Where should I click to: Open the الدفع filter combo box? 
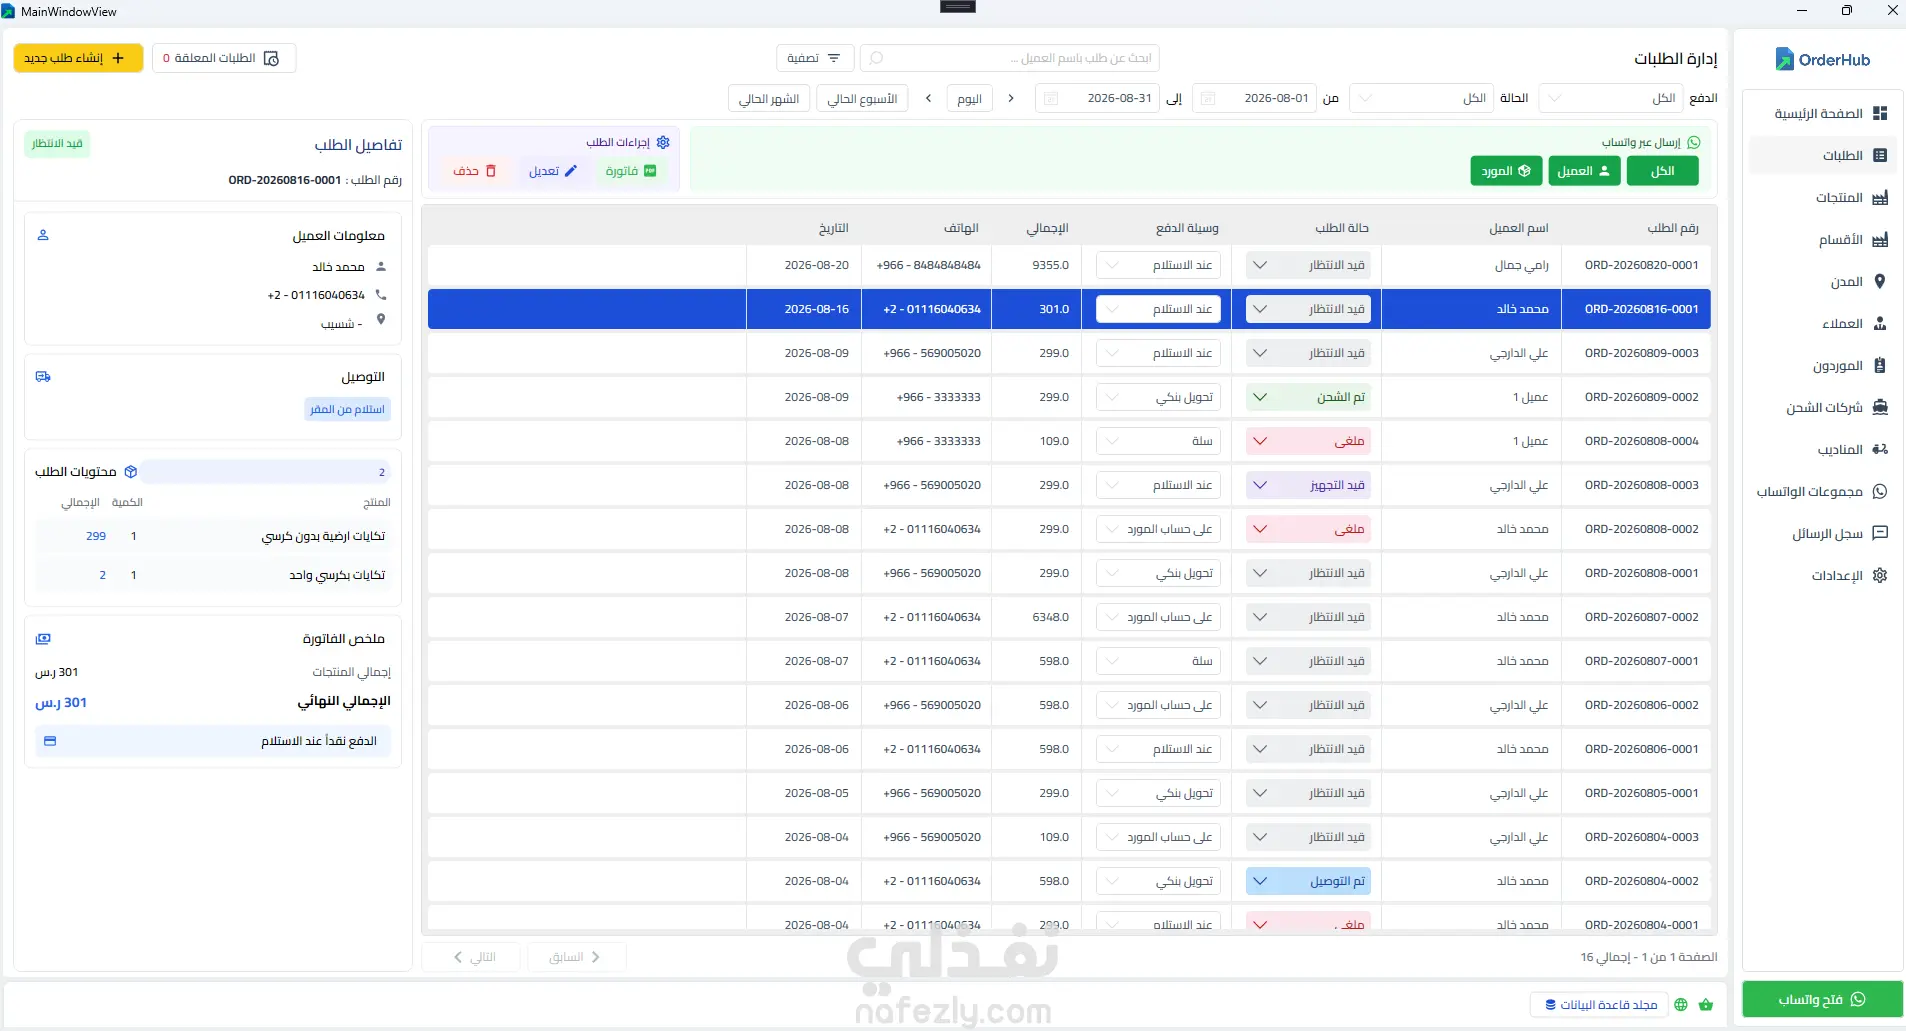pyautogui.click(x=1611, y=98)
